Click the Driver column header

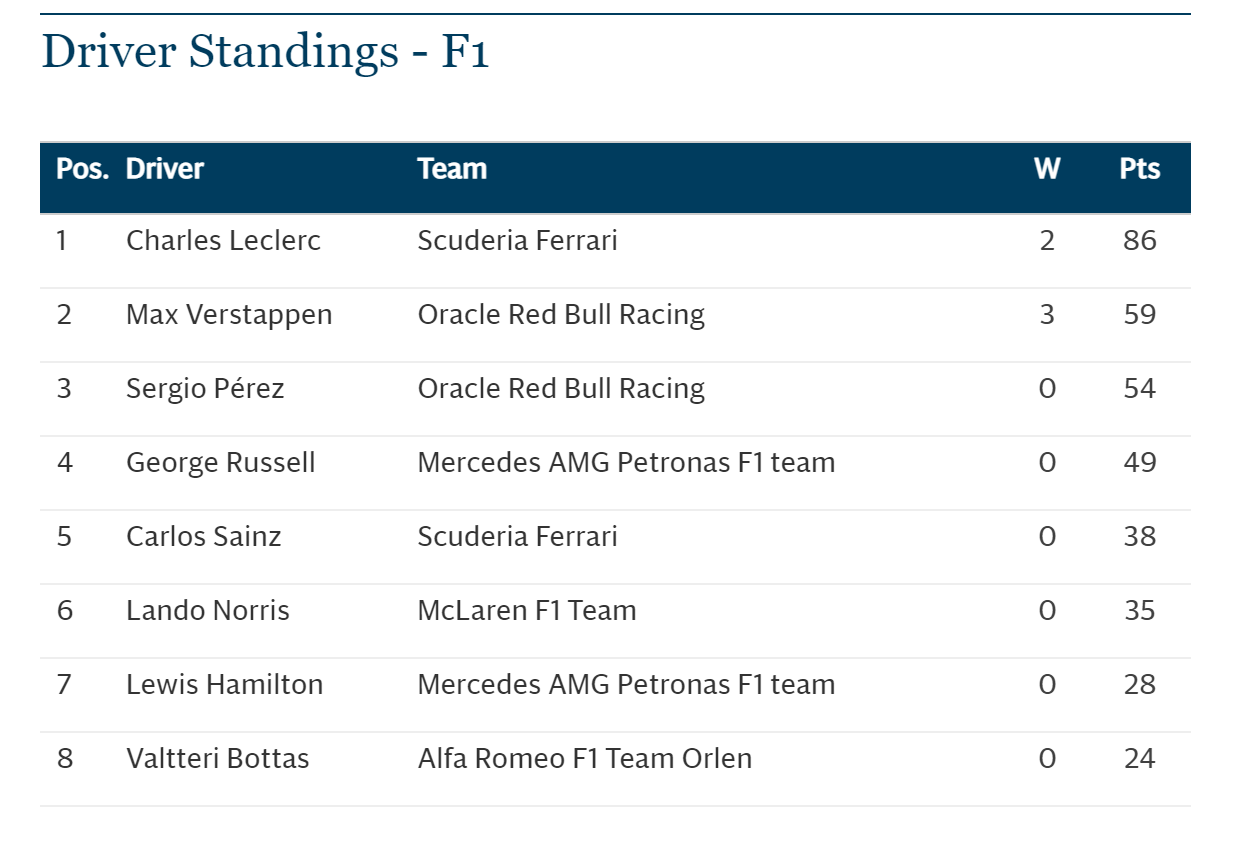(x=165, y=169)
